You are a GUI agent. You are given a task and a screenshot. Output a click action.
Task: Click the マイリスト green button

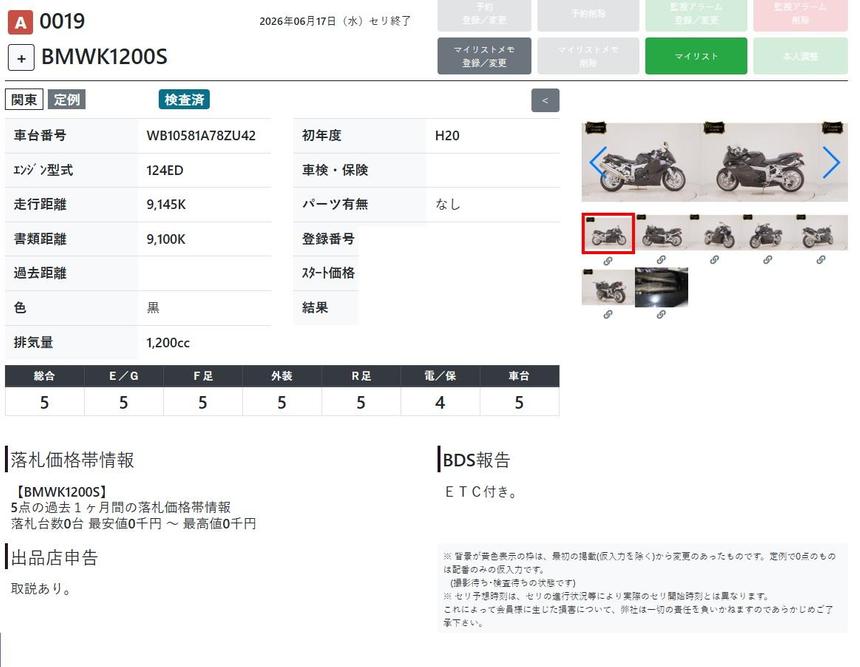pos(696,56)
